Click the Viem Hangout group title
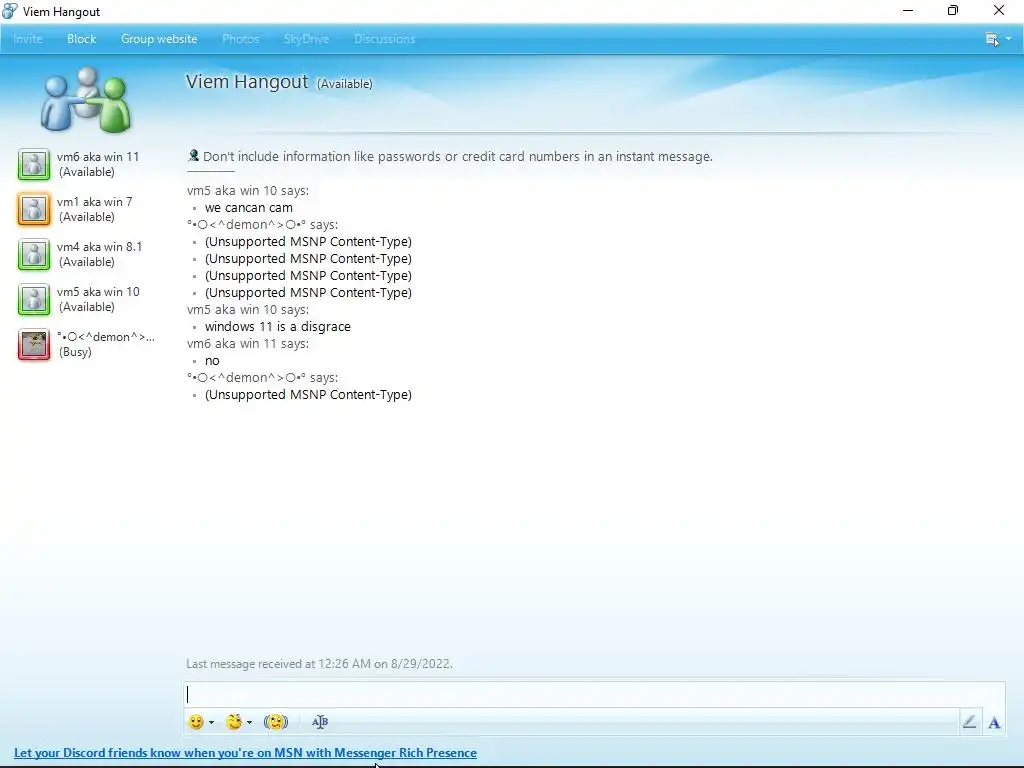1024x768 pixels. coord(247,82)
